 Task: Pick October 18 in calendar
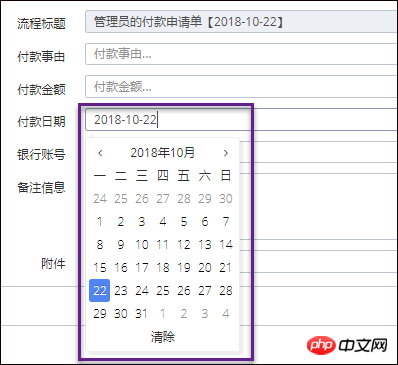[x=163, y=268]
